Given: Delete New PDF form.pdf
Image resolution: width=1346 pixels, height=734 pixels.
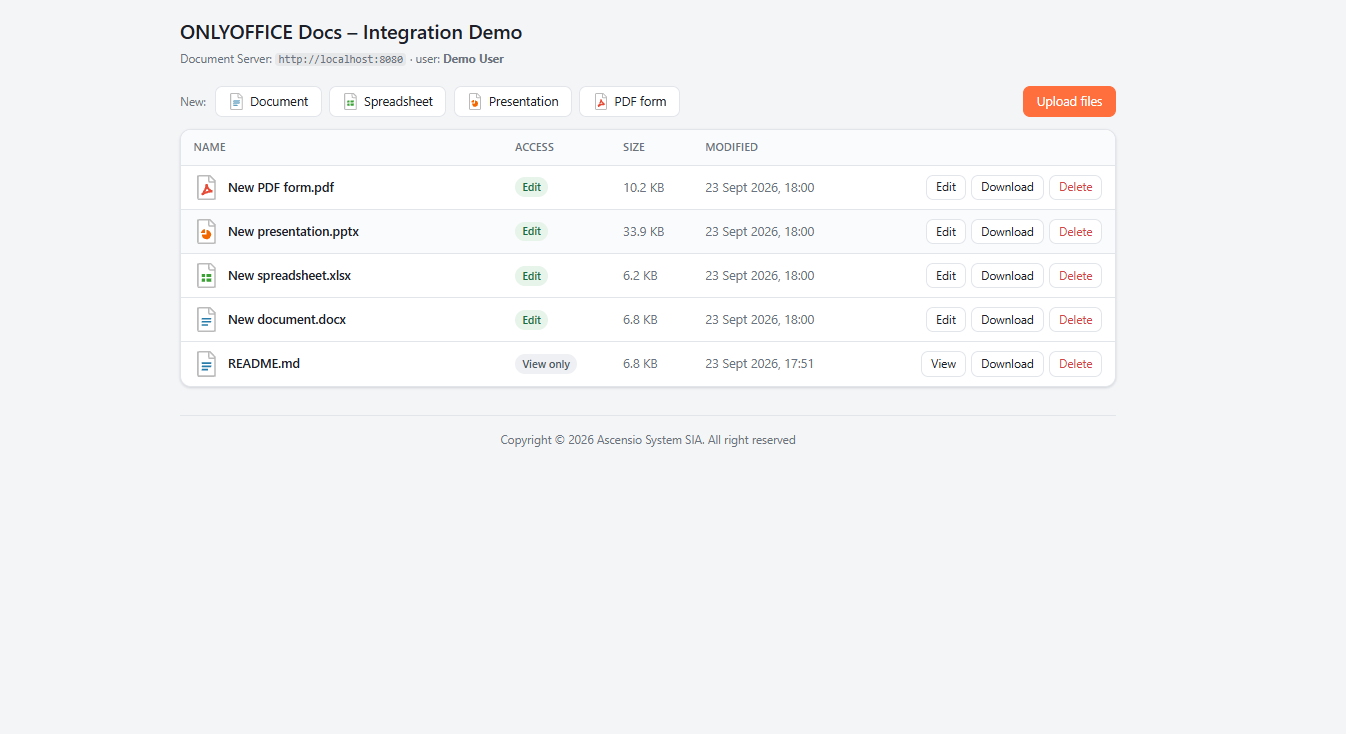Looking at the screenshot, I should [x=1075, y=187].
